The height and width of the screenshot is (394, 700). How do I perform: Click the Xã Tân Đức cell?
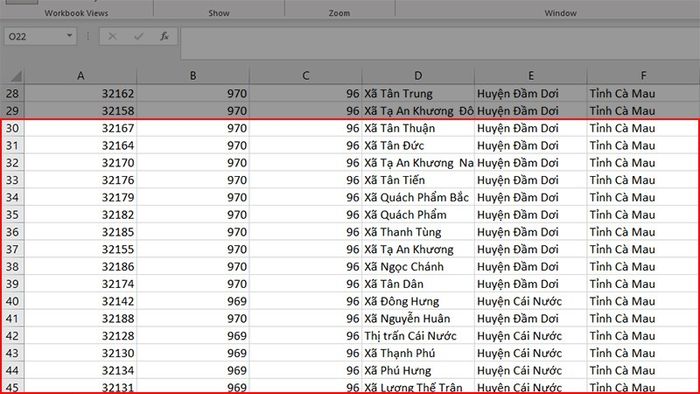coord(418,145)
